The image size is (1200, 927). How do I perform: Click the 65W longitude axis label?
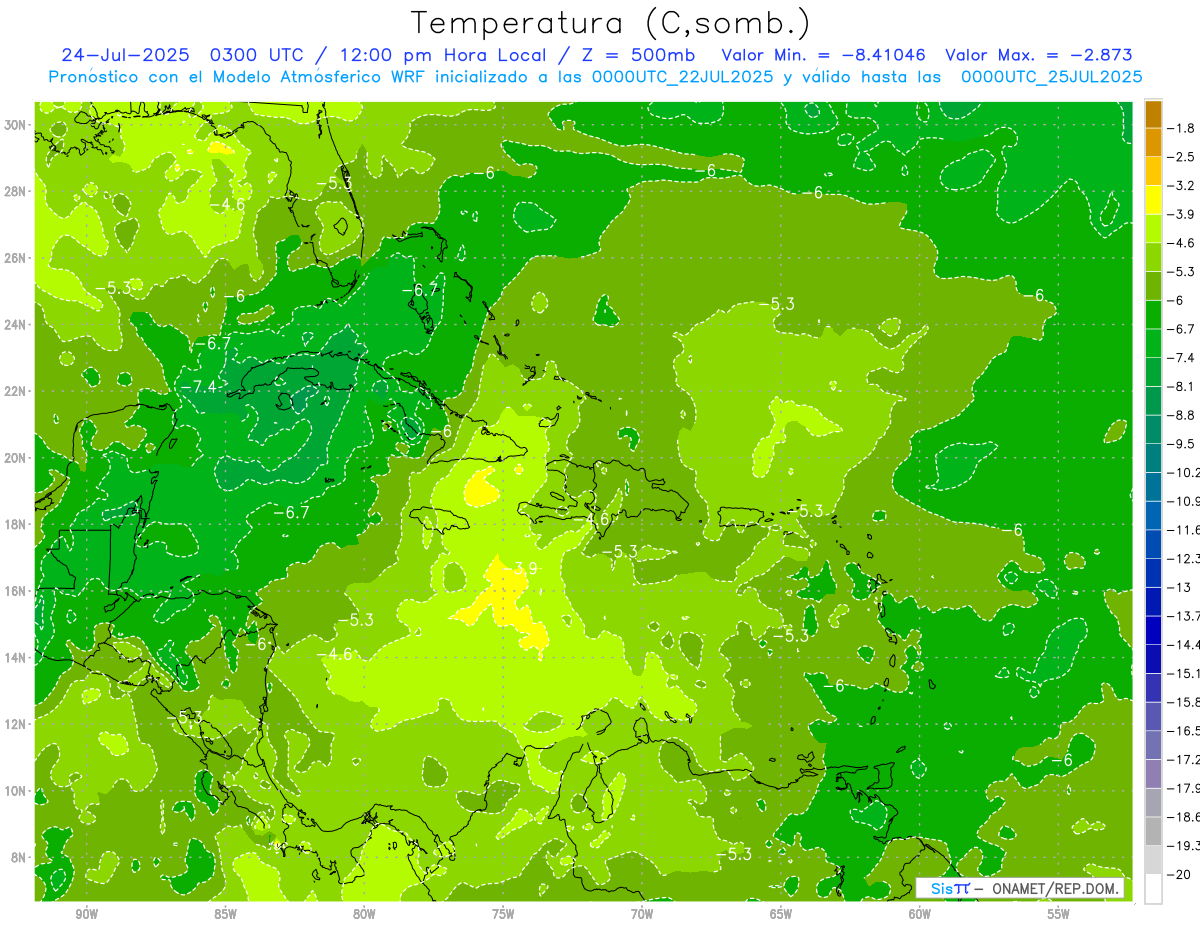(x=781, y=914)
